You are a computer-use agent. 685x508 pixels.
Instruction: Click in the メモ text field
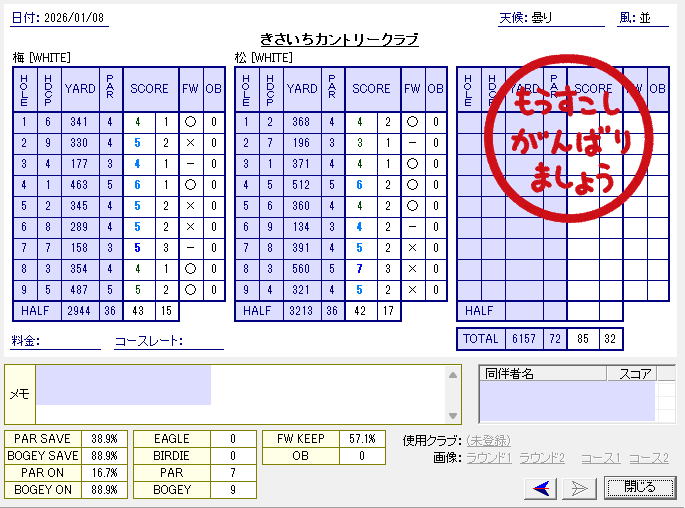click(x=240, y=394)
